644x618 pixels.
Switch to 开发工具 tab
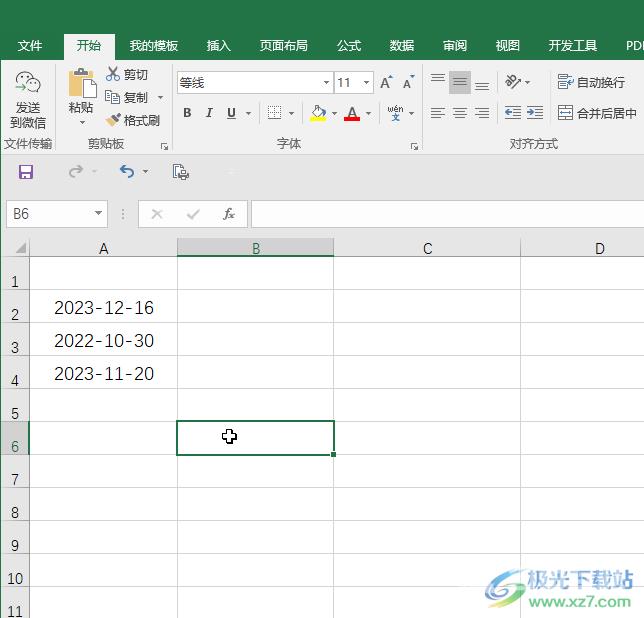(573, 45)
